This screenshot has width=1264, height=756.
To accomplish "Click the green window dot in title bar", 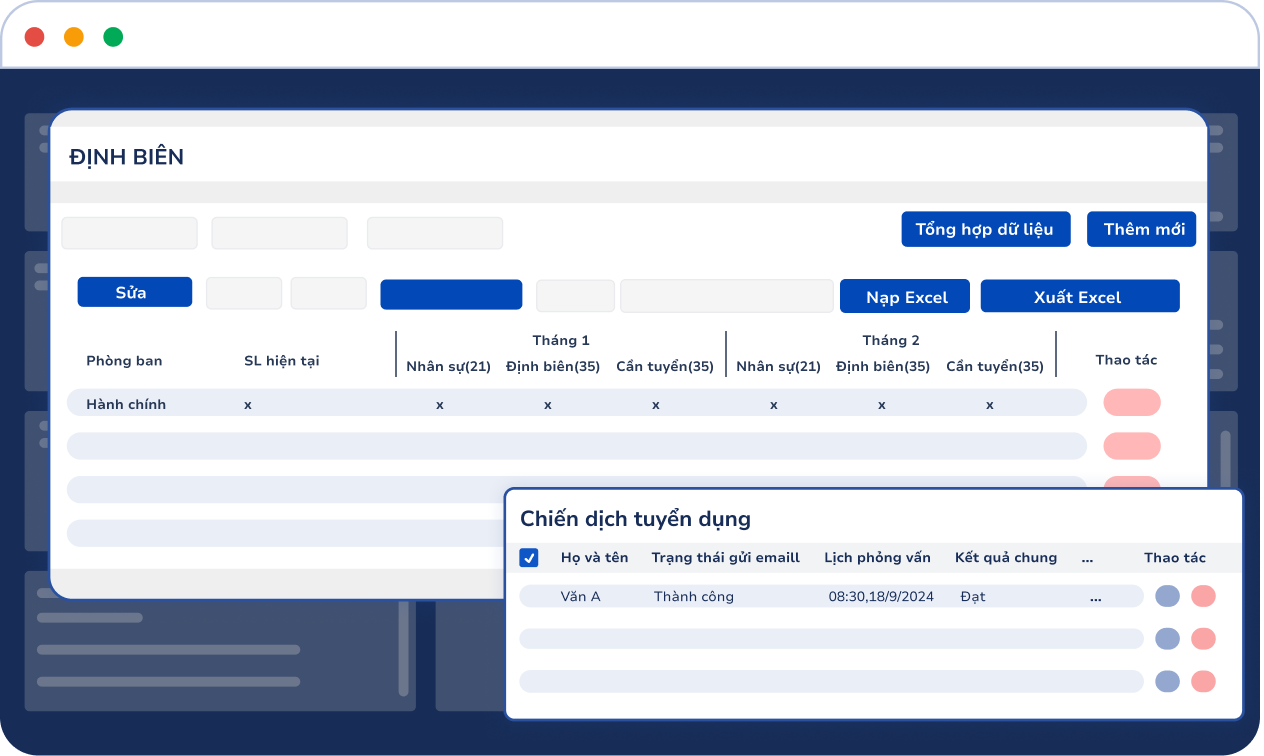I will (x=113, y=37).
